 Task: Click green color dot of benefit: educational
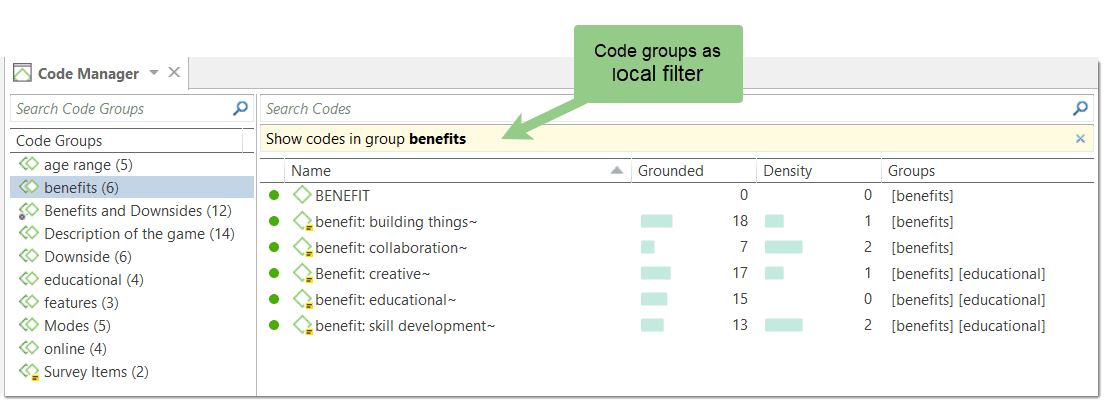(274, 299)
